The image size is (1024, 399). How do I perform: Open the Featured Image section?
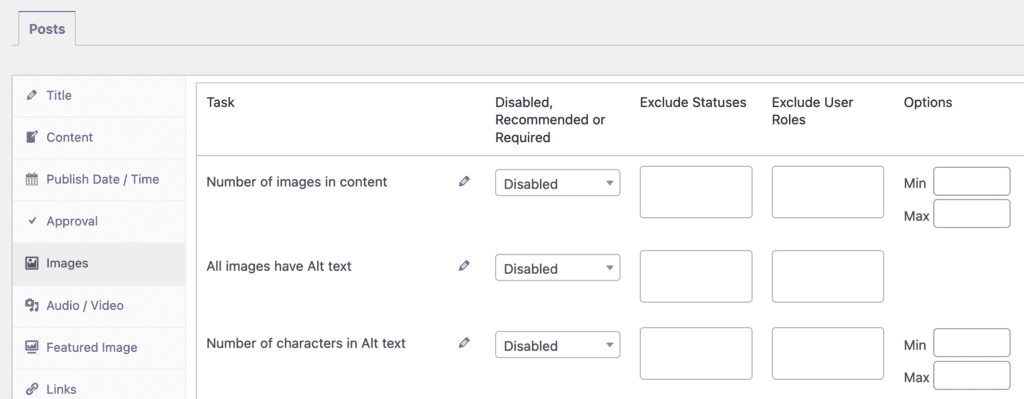(x=99, y=347)
